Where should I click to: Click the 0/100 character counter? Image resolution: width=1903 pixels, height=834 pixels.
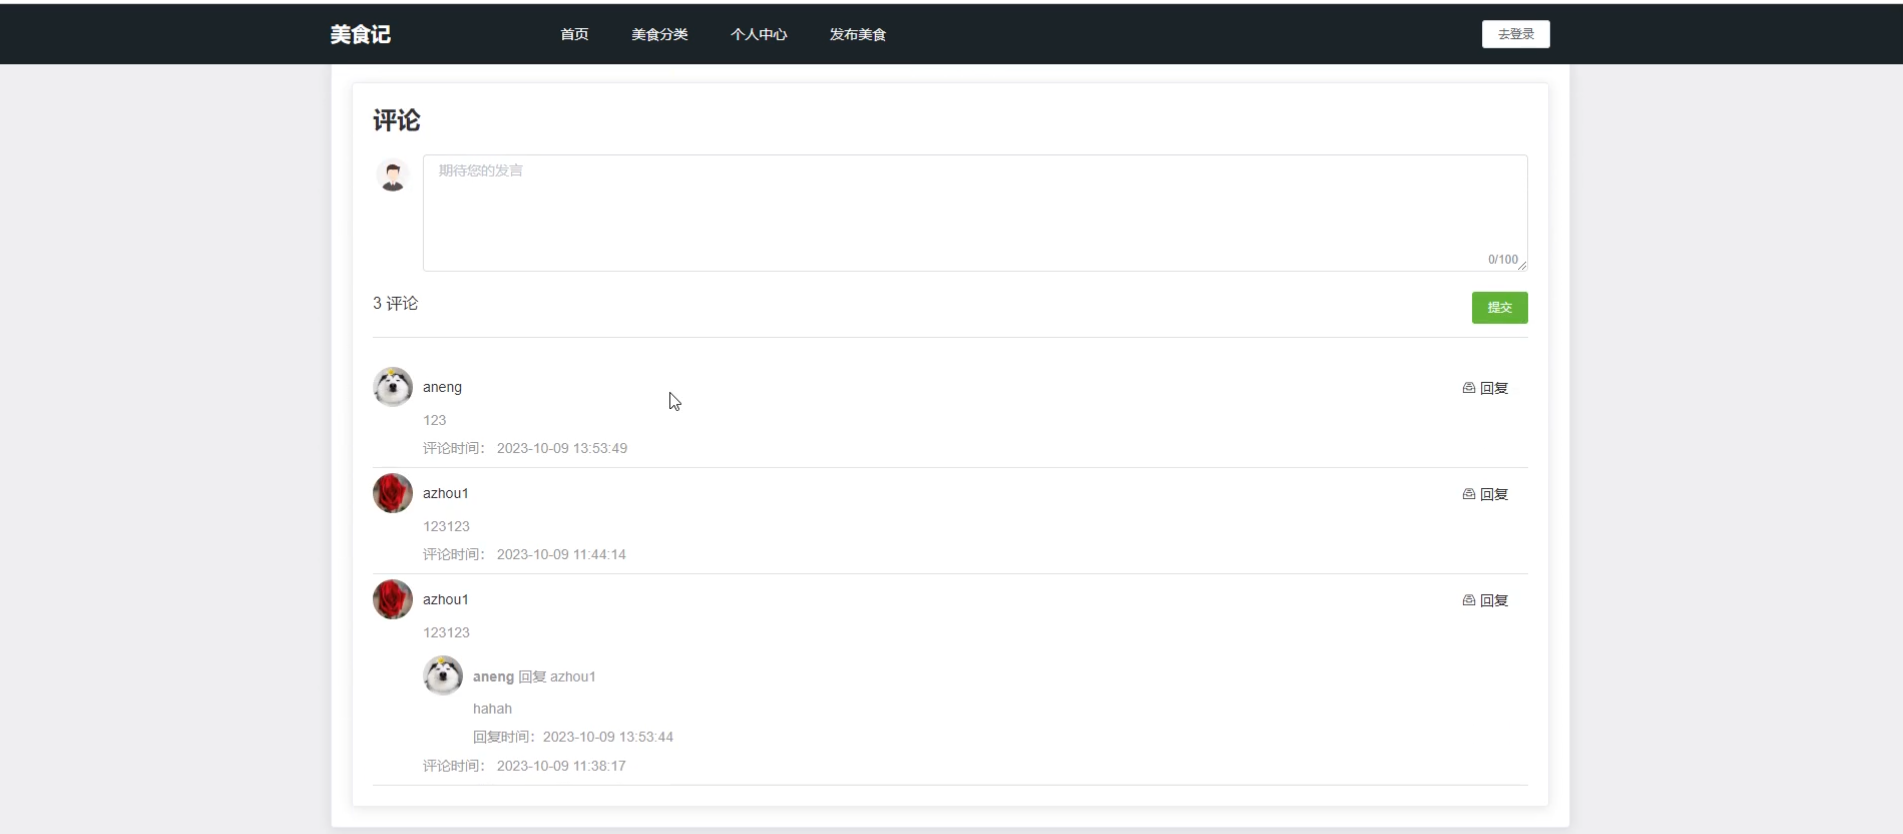point(1502,259)
